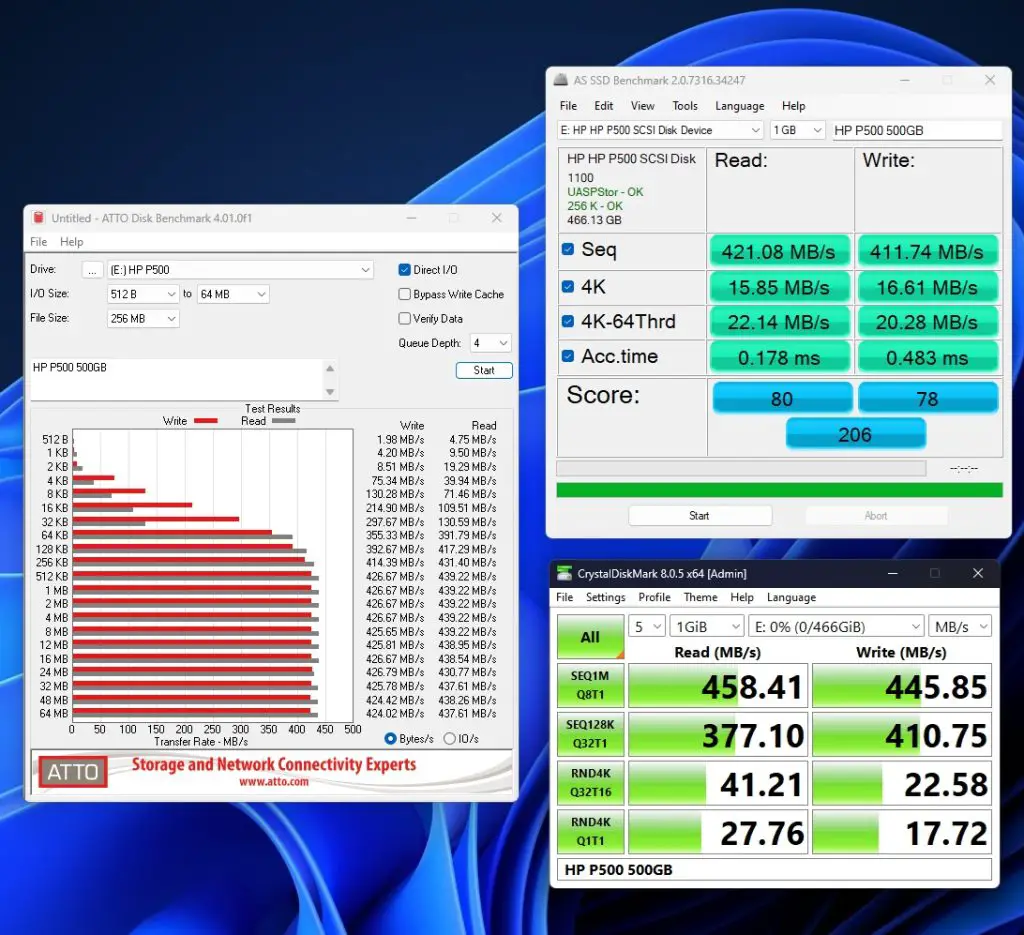Run the SEQ128K Q32T1 test
The height and width of the screenshot is (935, 1024).
(x=590, y=734)
